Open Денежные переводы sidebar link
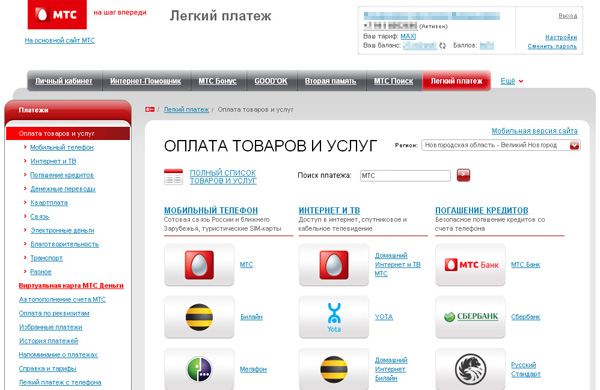Screen dimensions: 600x390 coord(63,189)
